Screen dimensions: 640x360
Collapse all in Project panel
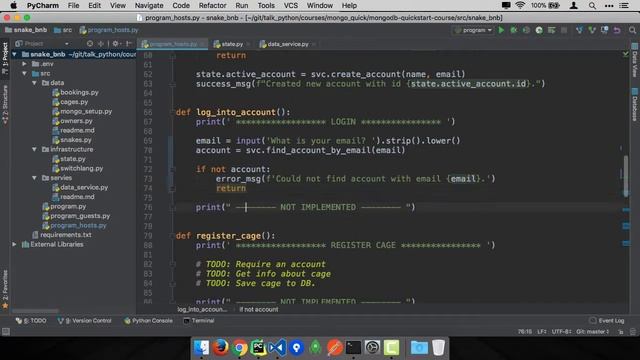point(100,44)
